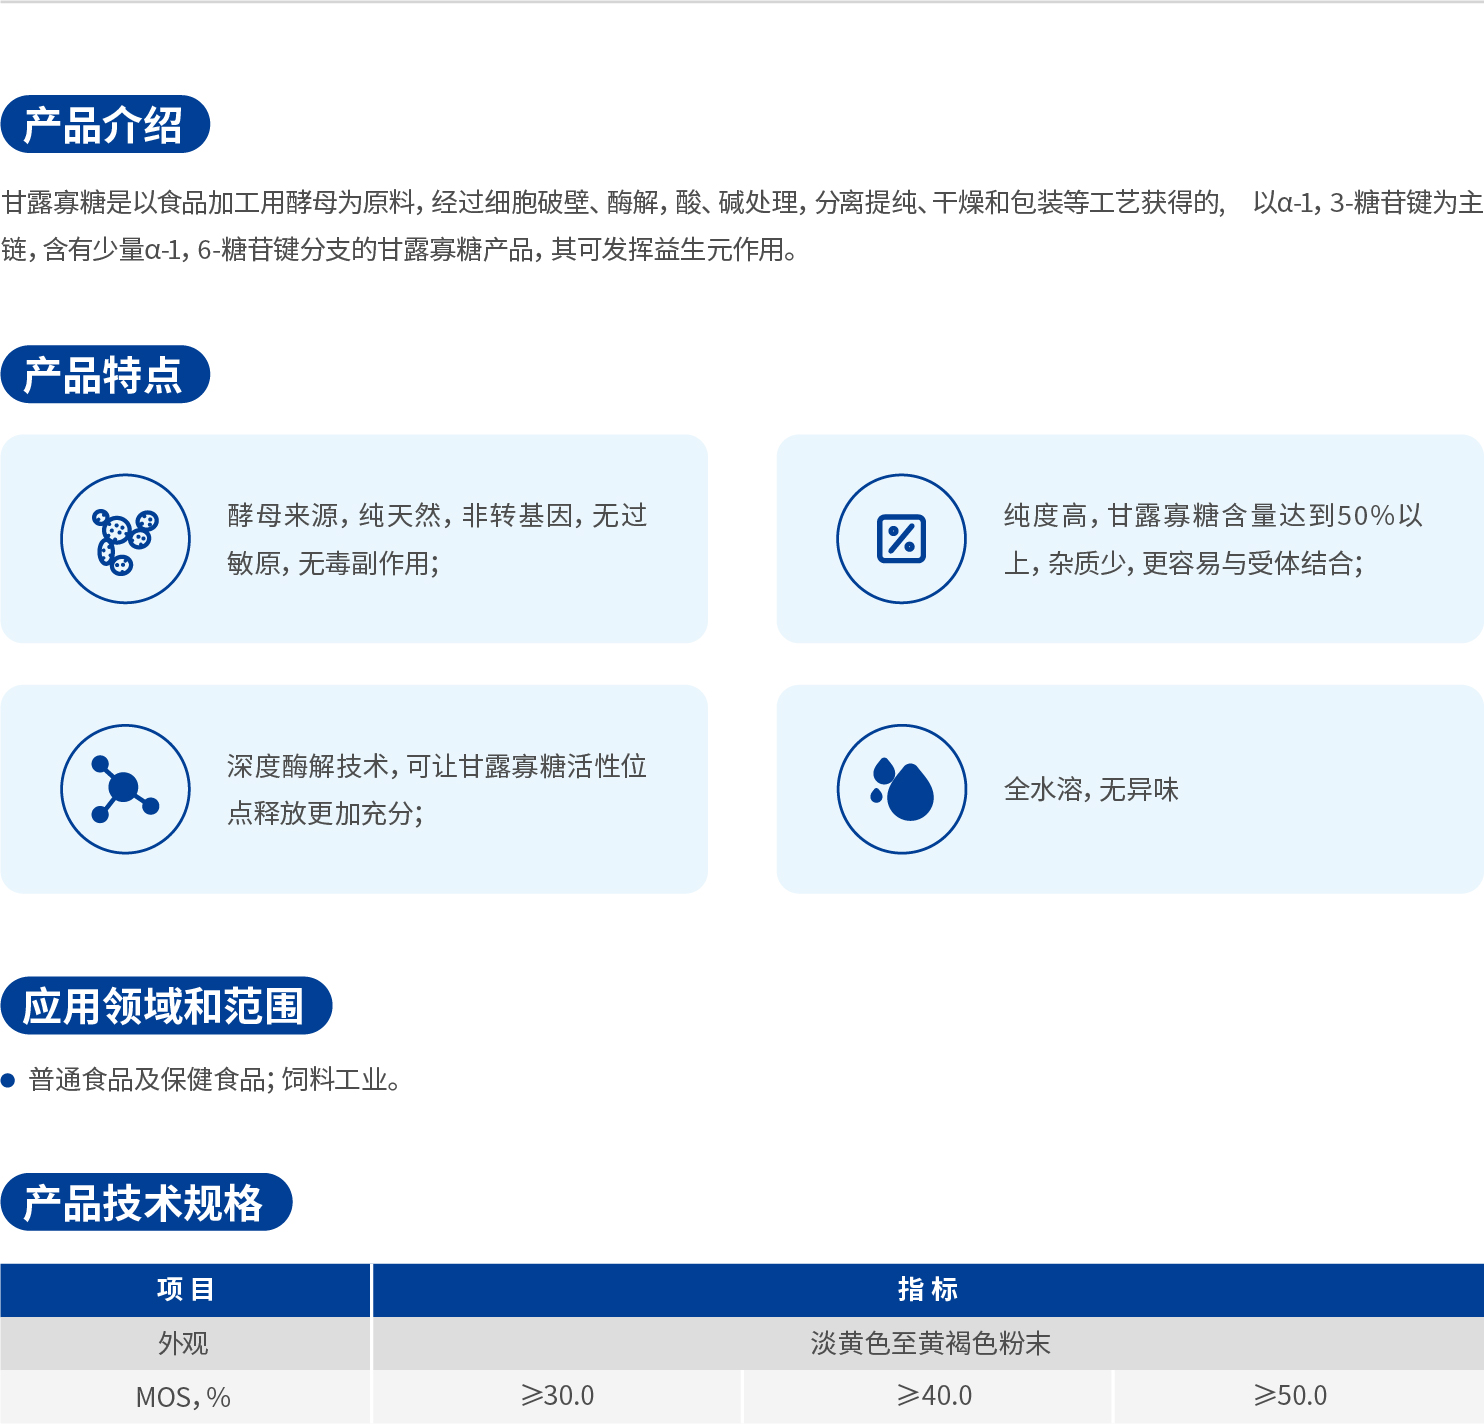This screenshot has width=1484, height=1424.
Task: Click the yeast source molecule icon
Action: pyautogui.click(x=124, y=537)
